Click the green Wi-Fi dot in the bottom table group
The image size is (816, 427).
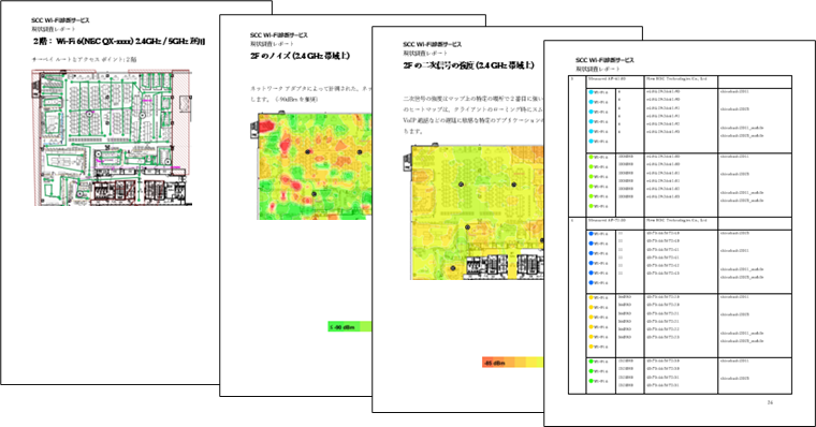591,359
